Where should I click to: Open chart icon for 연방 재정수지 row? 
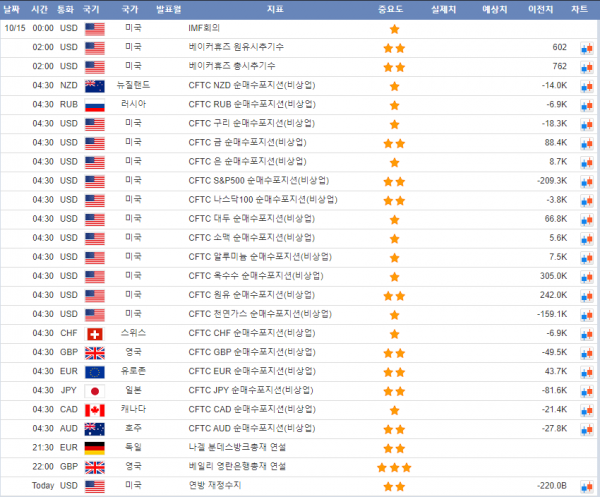point(585,486)
